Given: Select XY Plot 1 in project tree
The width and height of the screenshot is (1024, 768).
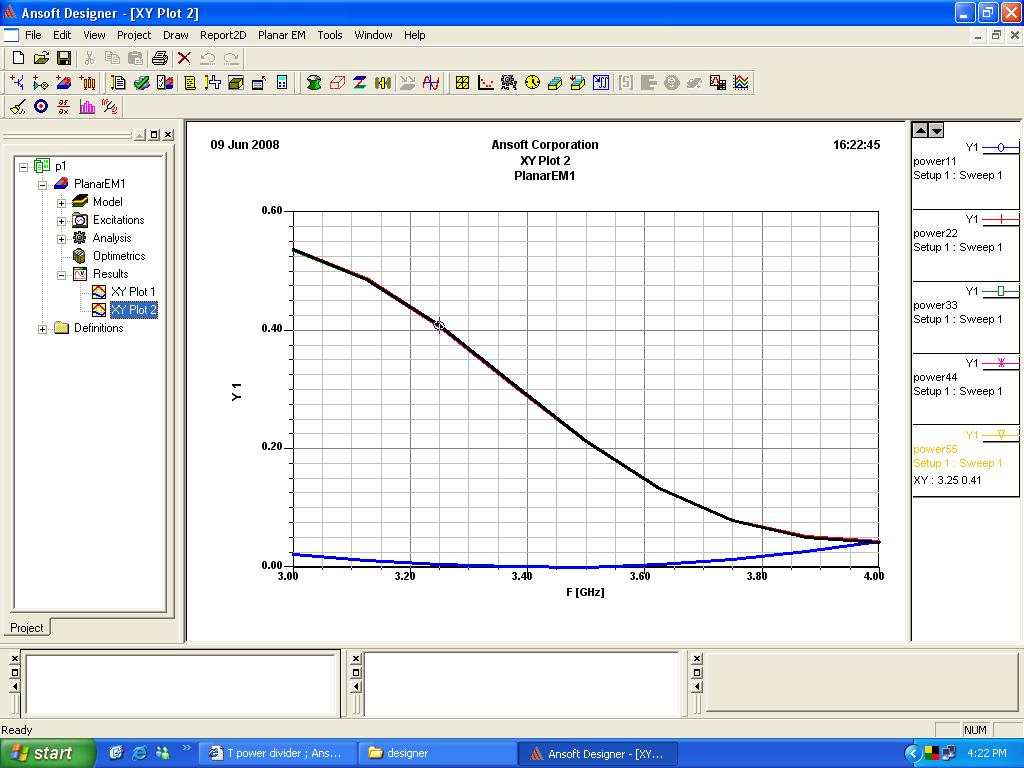Looking at the screenshot, I should click(133, 292).
